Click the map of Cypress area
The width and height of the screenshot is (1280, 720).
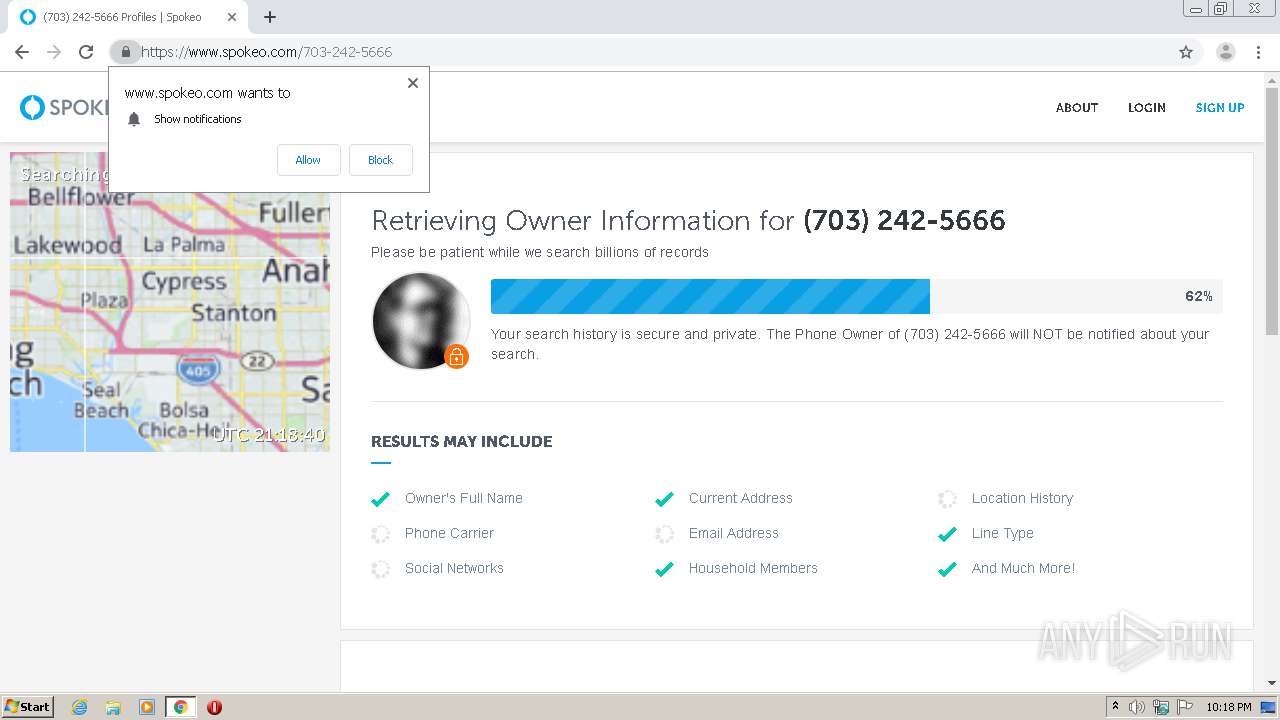click(170, 302)
